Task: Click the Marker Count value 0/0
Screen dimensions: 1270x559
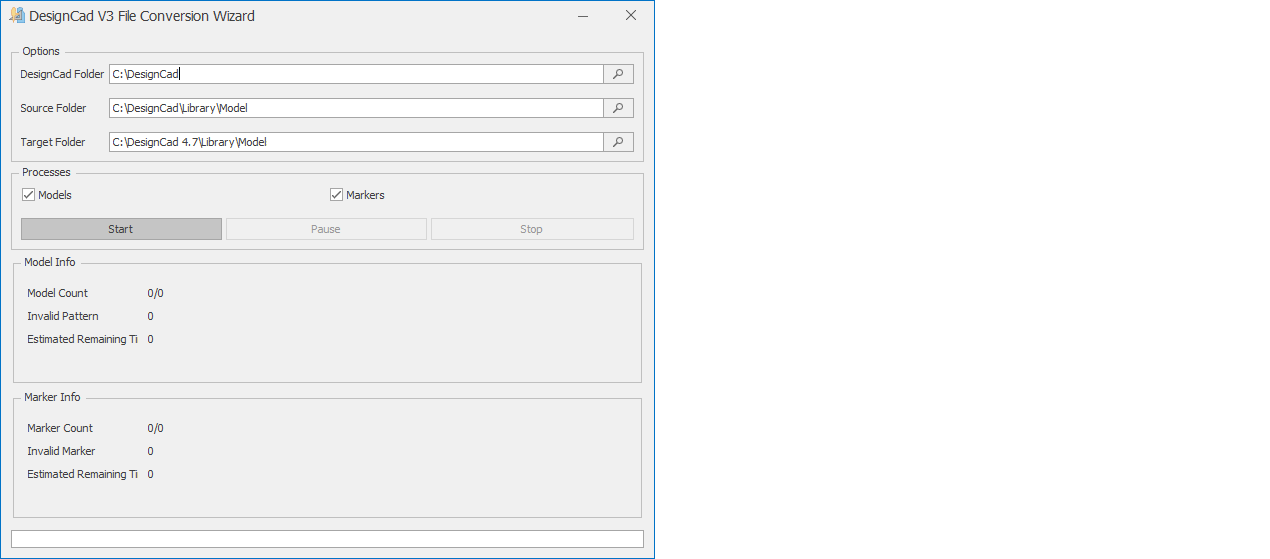Action: (x=155, y=428)
